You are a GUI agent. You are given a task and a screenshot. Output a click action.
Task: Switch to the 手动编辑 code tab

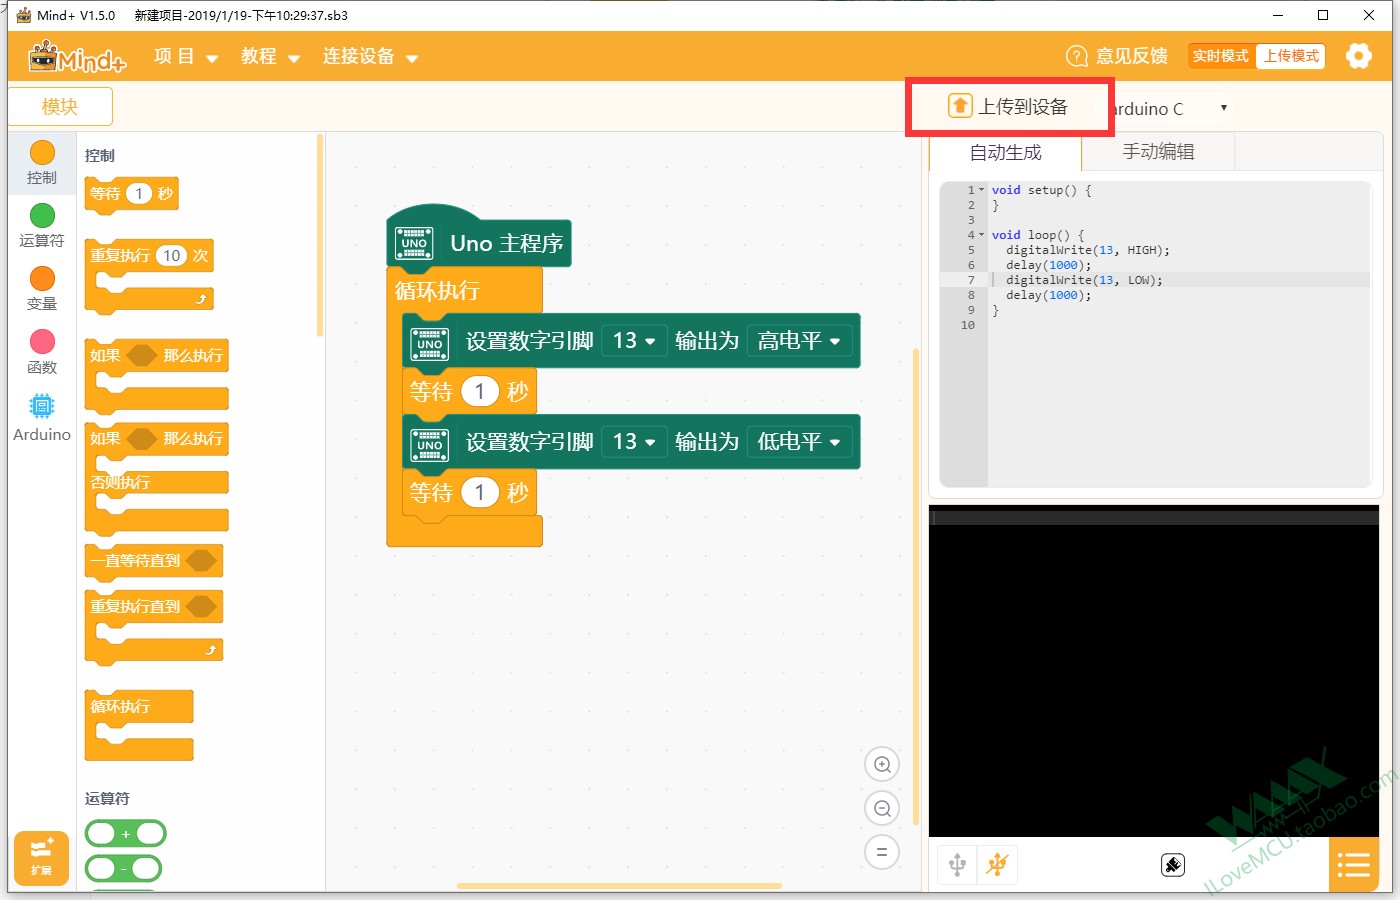tap(1158, 152)
